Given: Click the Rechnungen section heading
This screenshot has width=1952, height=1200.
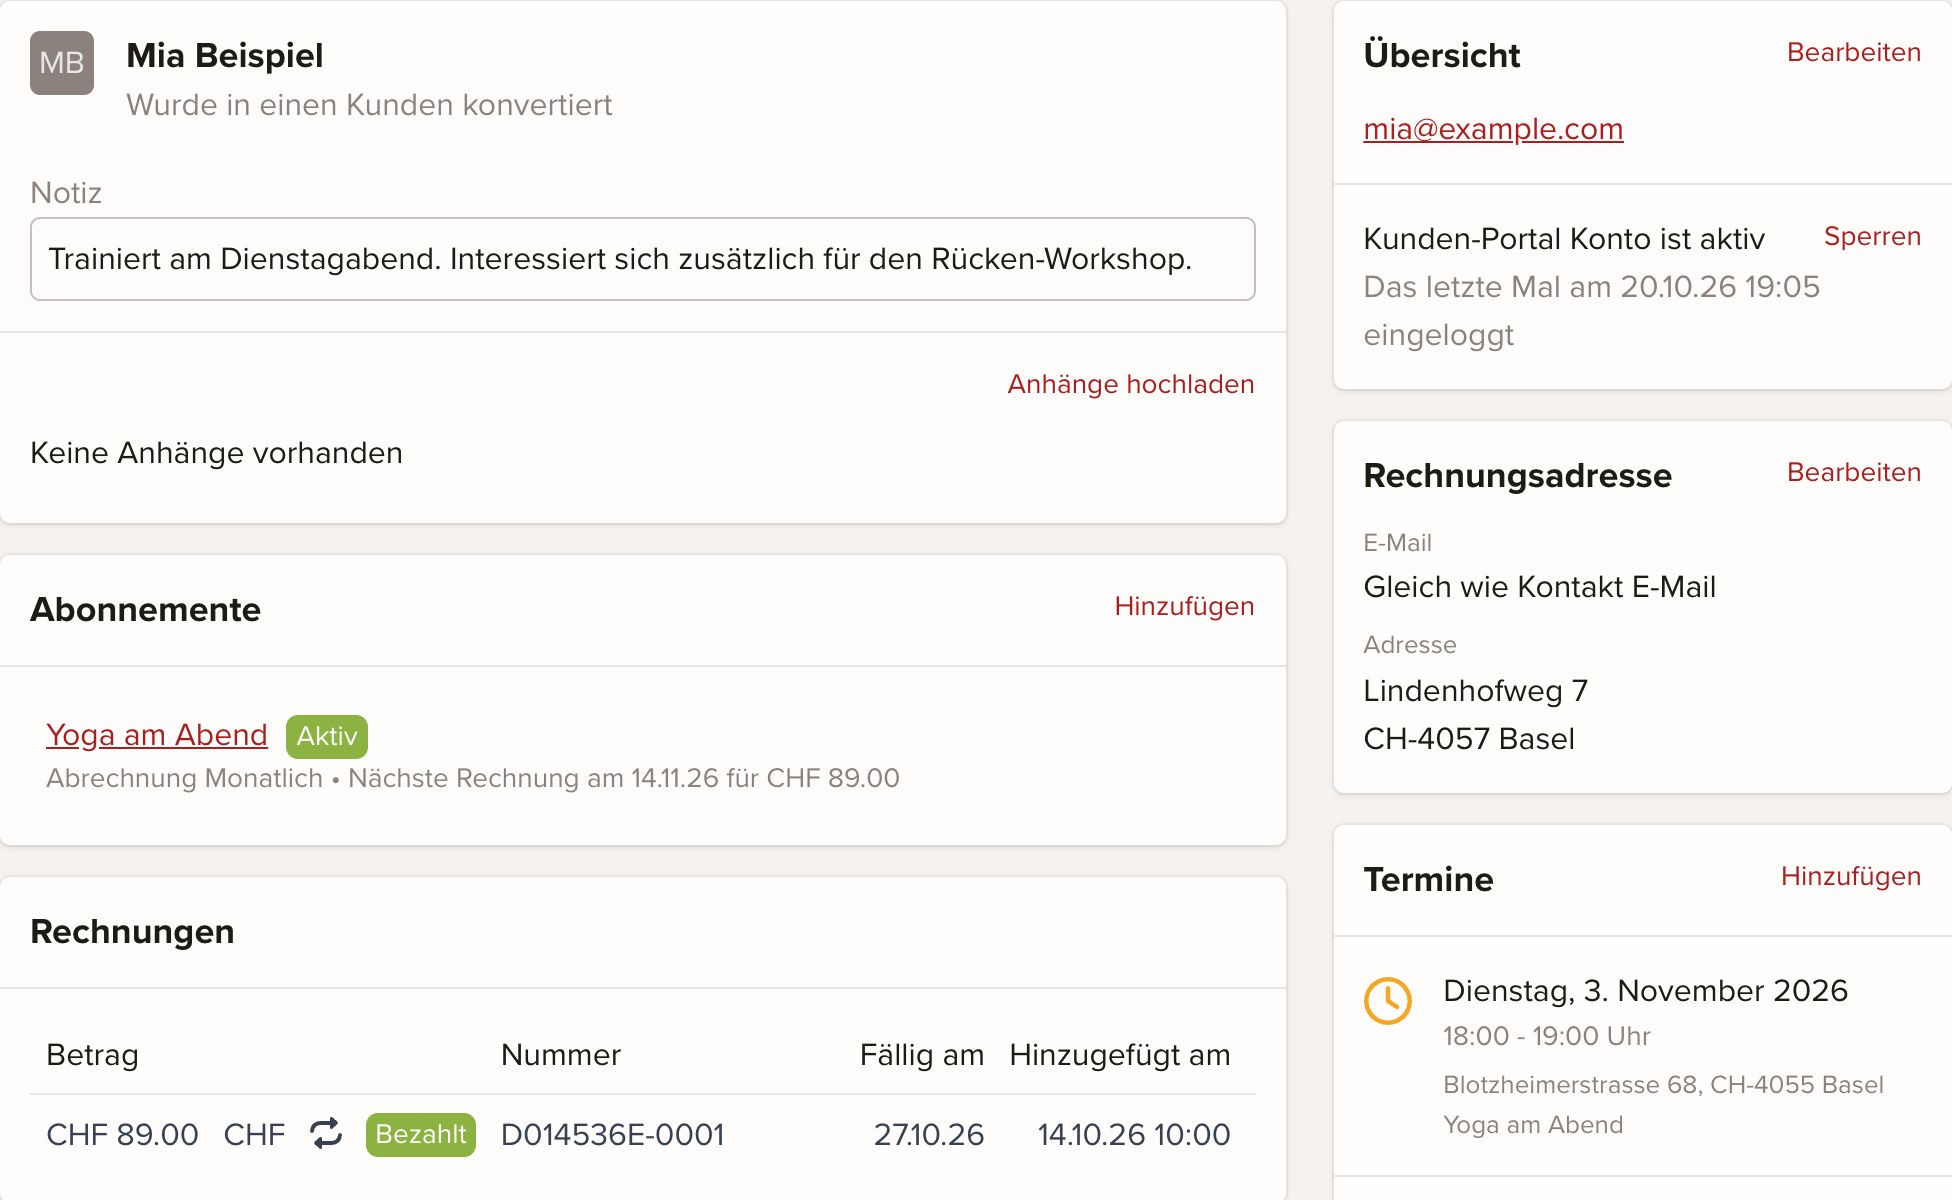Looking at the screenshot, I should click(x=132, y=931).
